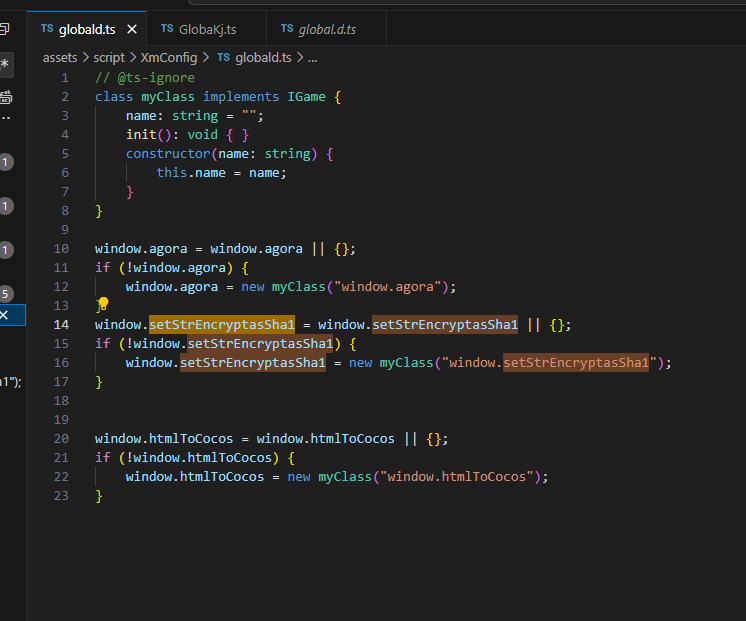Screen dimensions: 746x621
Task: Select line number 1 in the gutter
Action: point(65,78)
